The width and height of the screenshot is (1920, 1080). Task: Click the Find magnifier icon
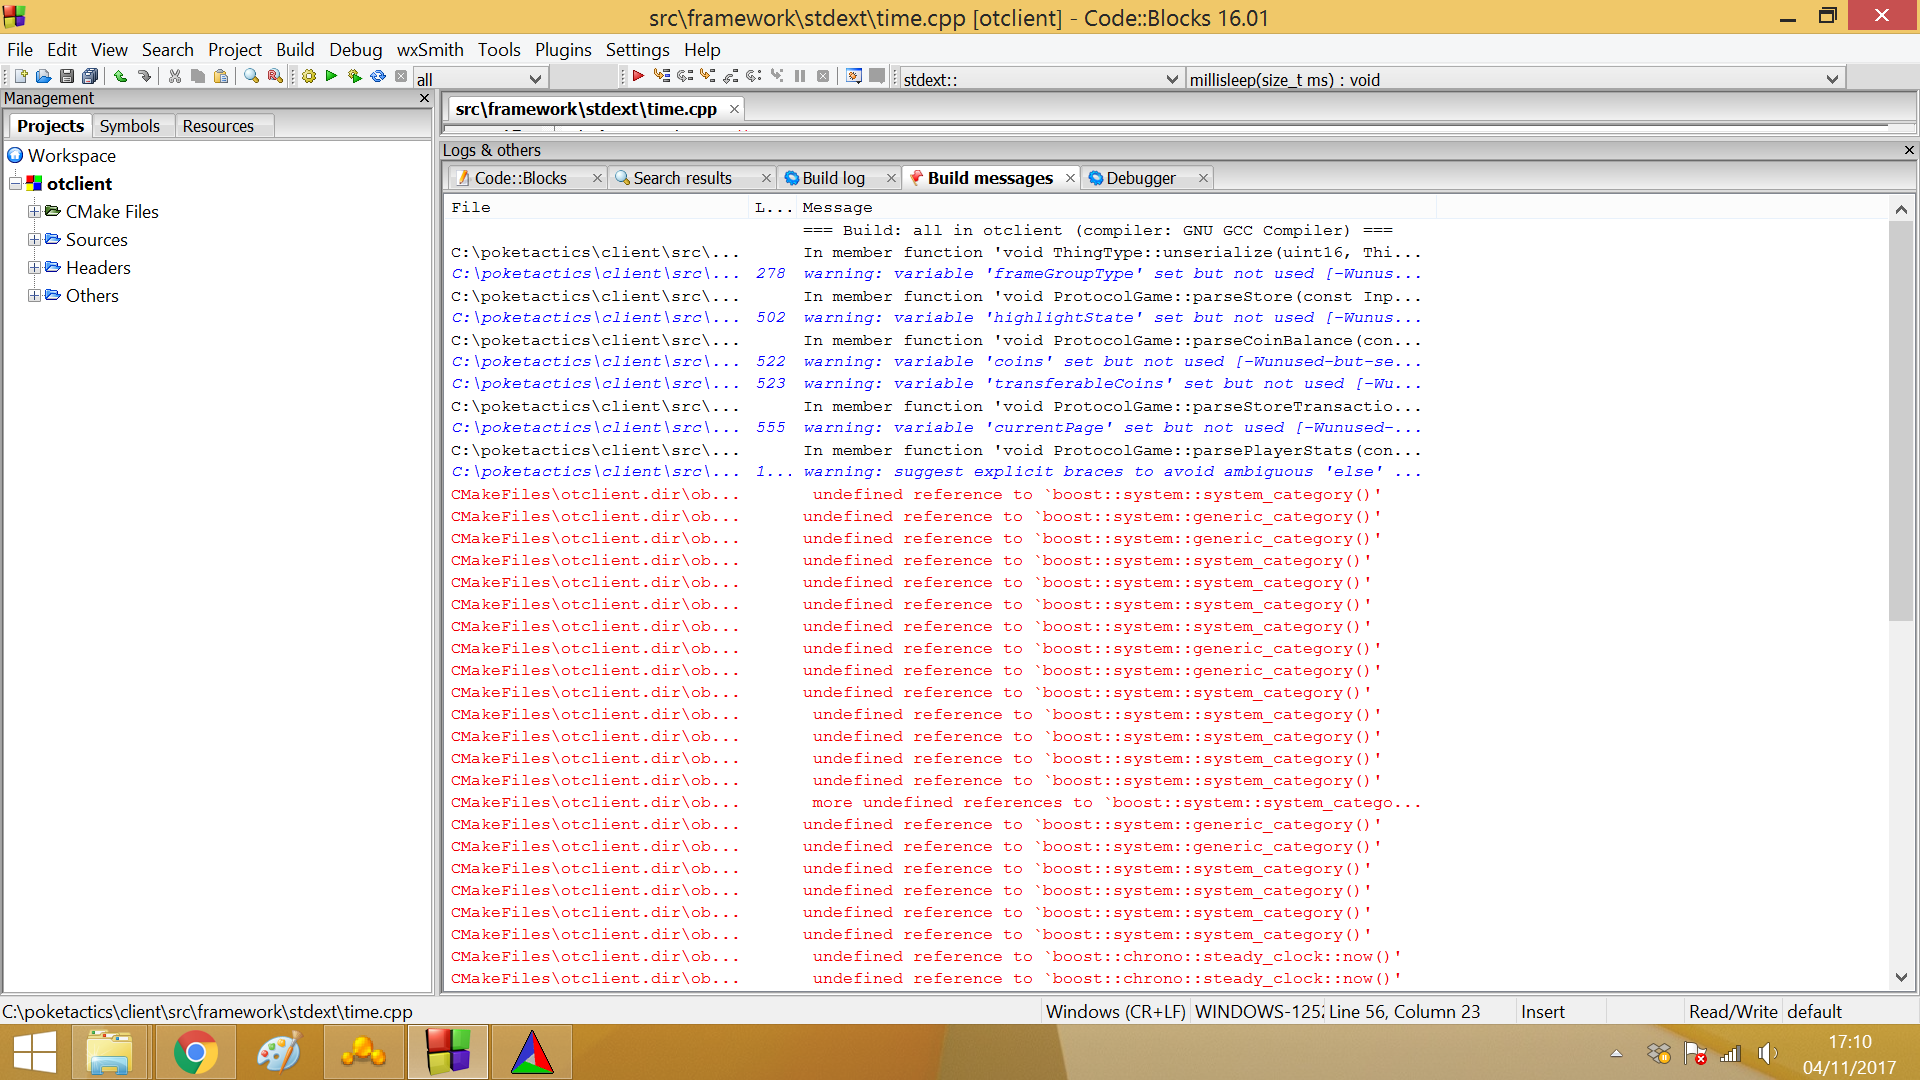(251, 76)
